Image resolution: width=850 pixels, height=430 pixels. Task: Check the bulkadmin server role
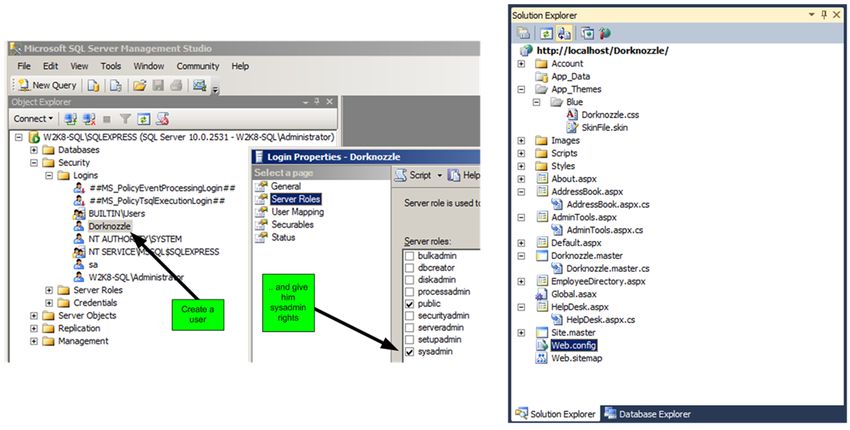410,256
